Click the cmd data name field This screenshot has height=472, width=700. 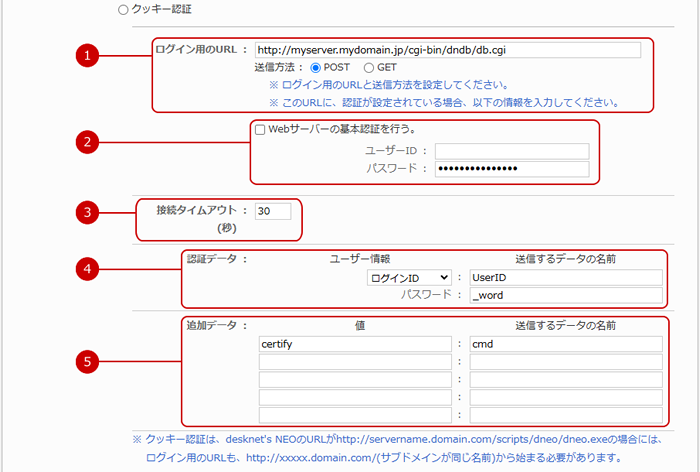pyautogui.click(x=566, y=344)
